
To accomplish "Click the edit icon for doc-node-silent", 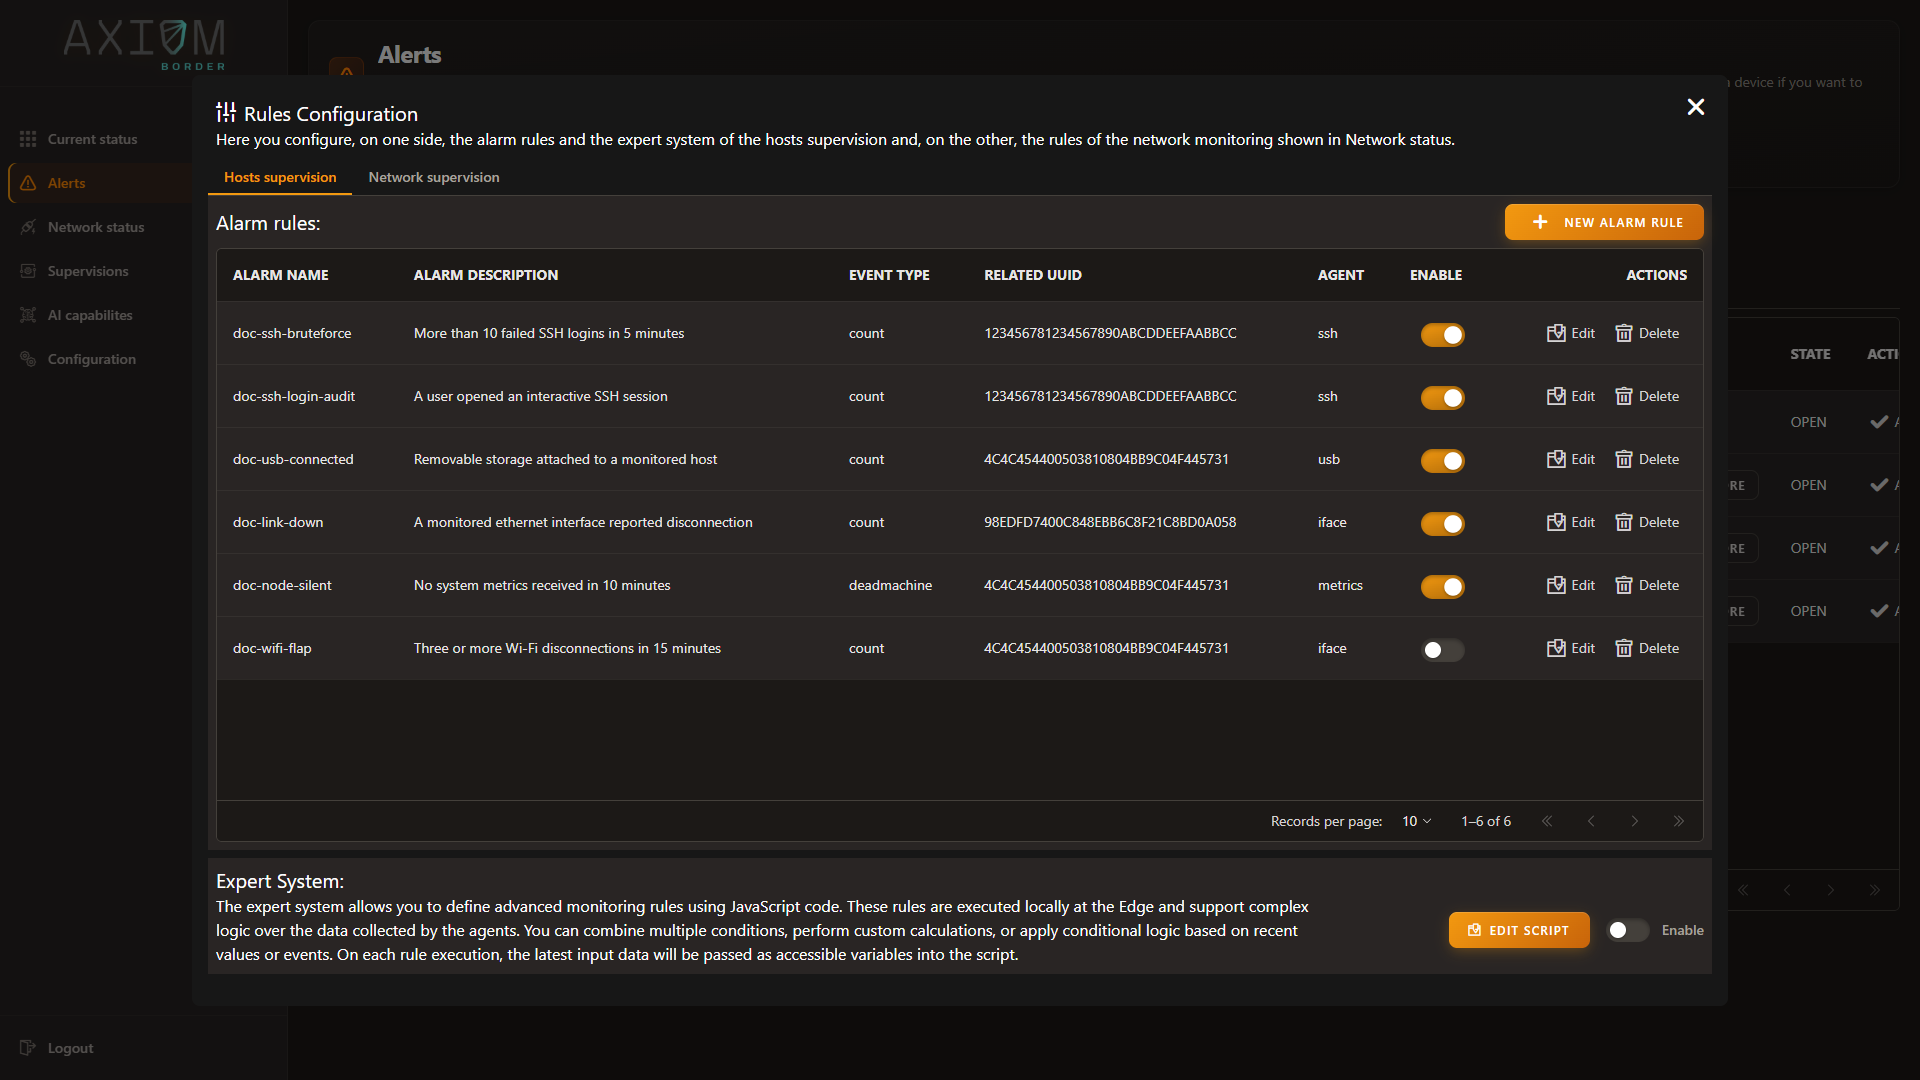I will pyautogui.click(x=1556, y=585).
